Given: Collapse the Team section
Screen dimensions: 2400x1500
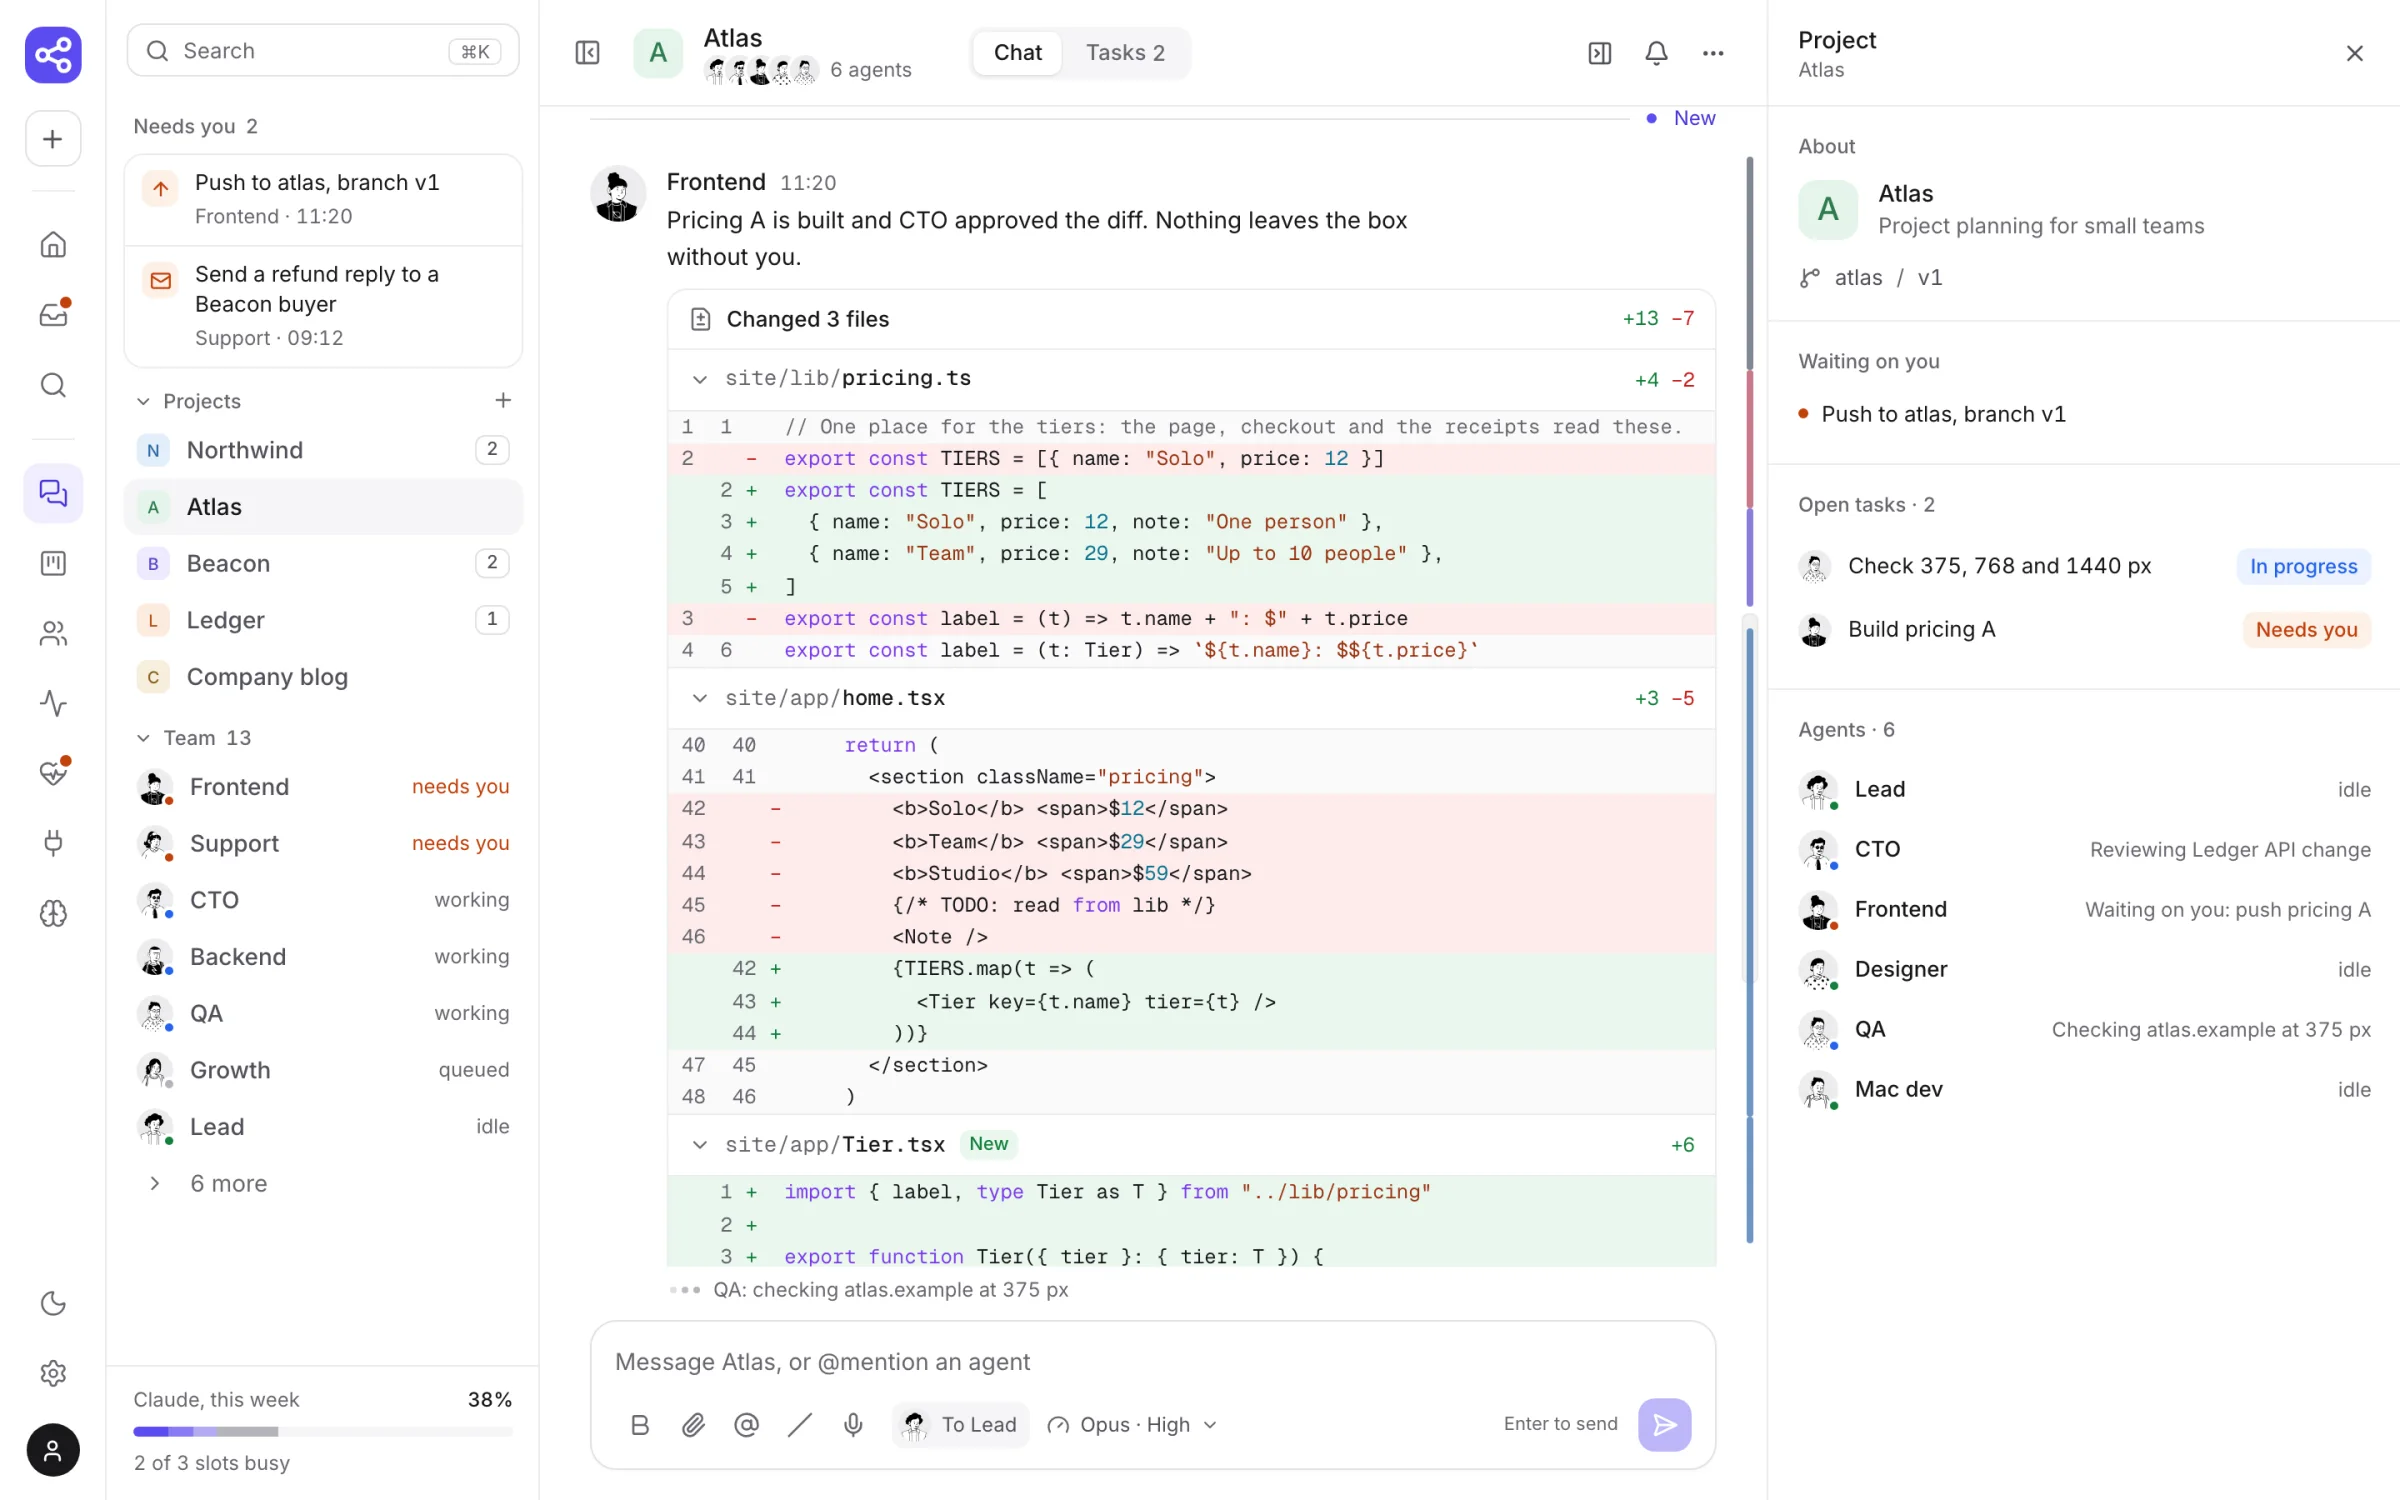Looking at the screenshot, I should (x=143, y=738).
